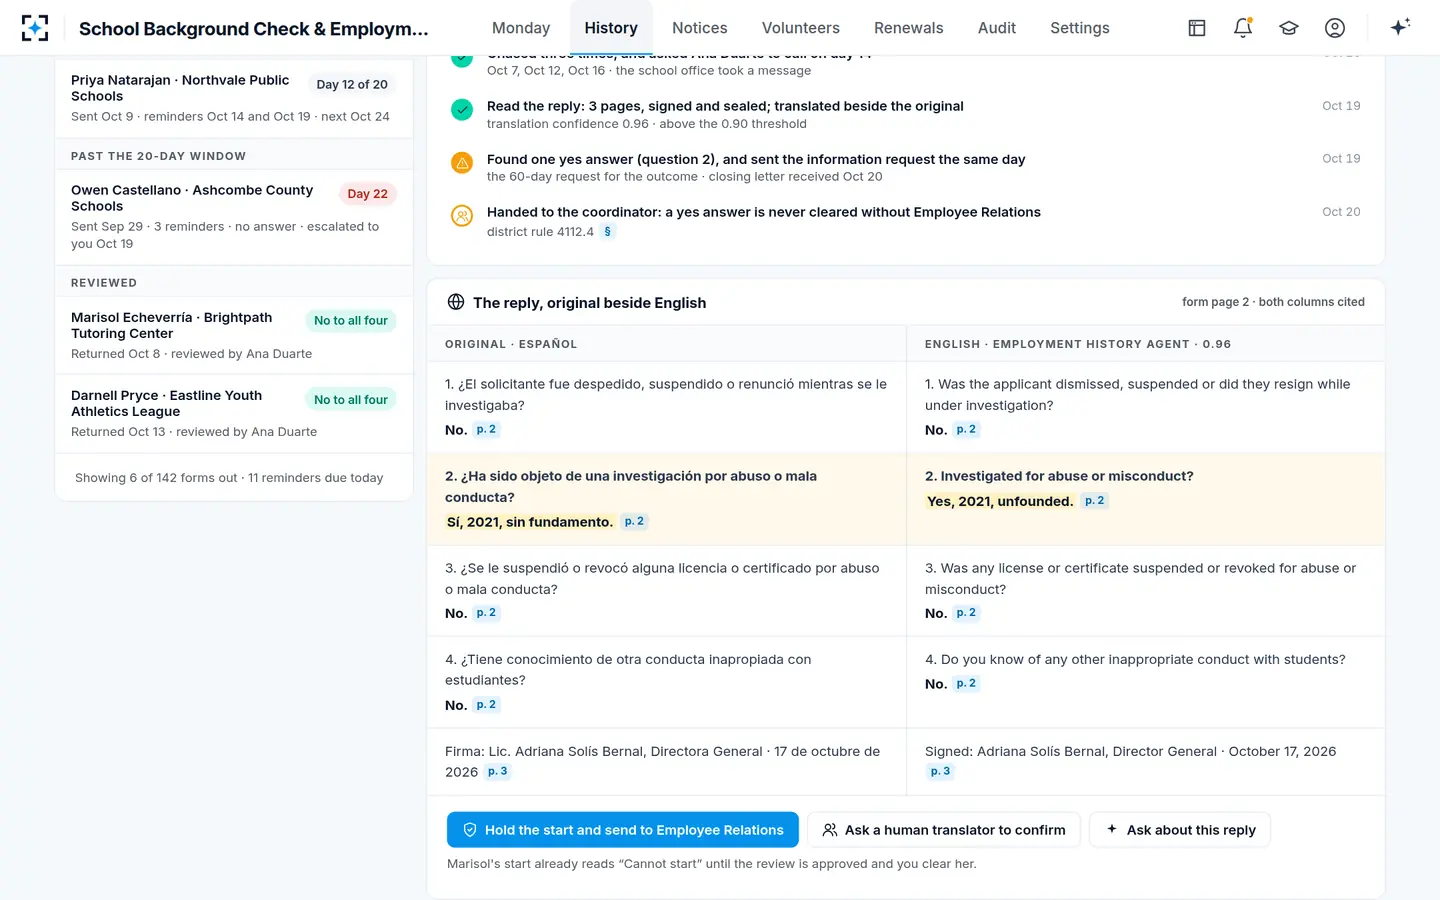Click the 'Yes, 2021, unfounded.' answer
Screen dimensions: 1440x900
[x=1000, y=501]
